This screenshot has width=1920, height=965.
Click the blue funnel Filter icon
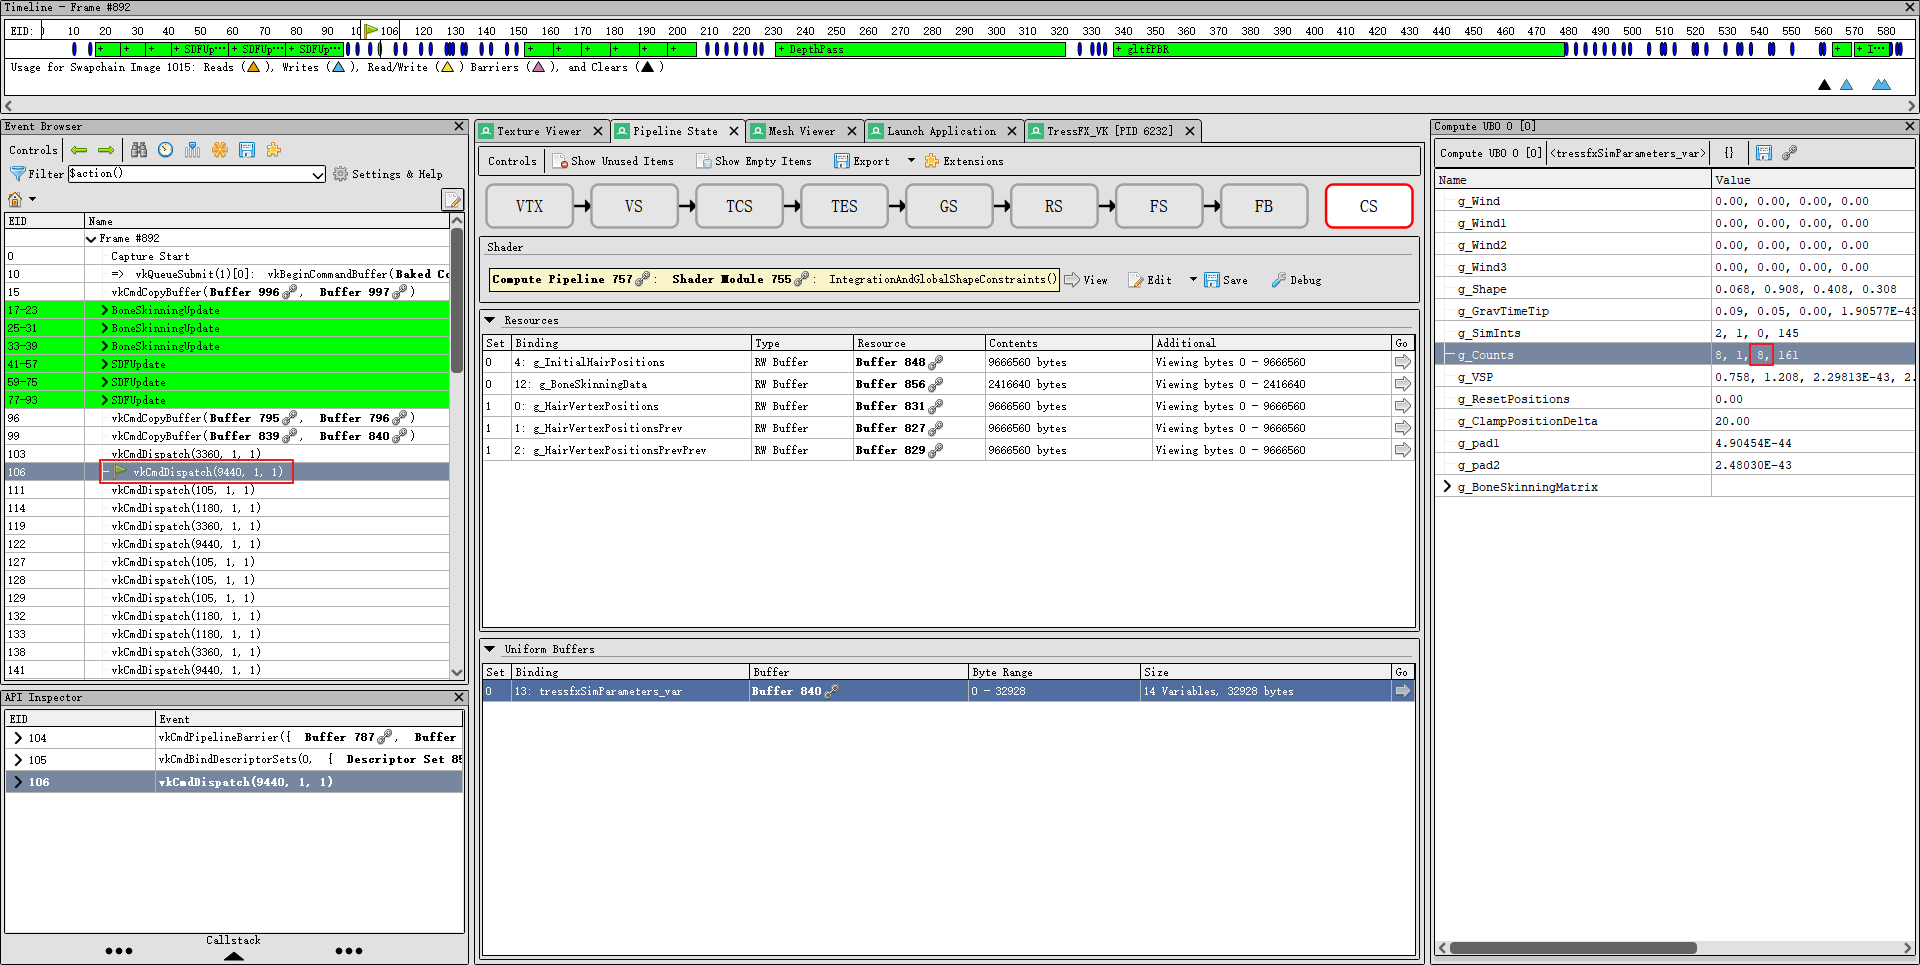[17, 174]
